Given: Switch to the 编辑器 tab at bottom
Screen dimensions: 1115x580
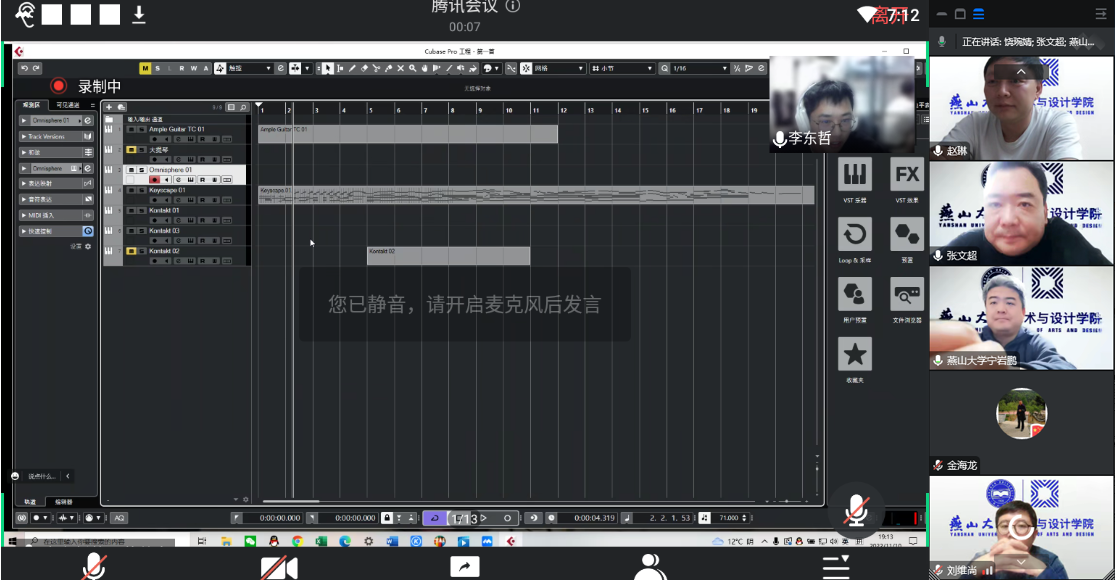Looking at the screenshot, I should pos(63,501).
